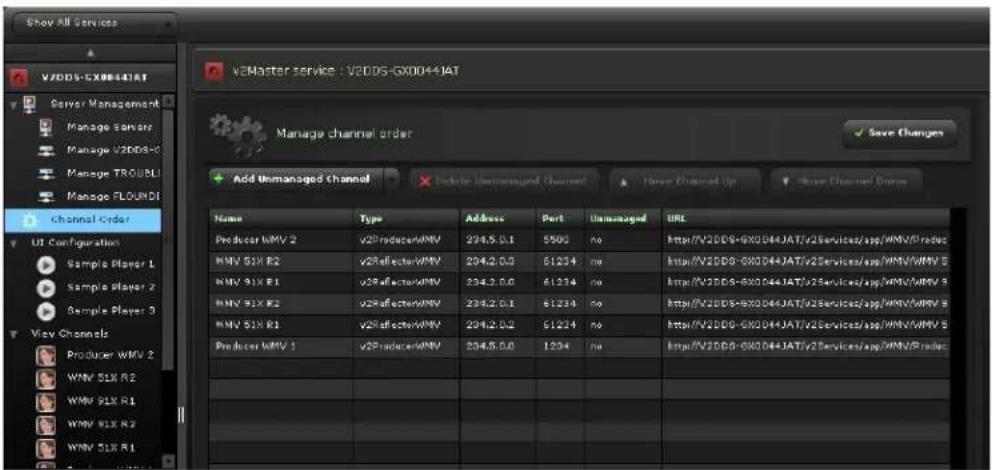The image size is (992, 470).
Task: Select Channel Order in the sidebar
Action: point(83,220)
